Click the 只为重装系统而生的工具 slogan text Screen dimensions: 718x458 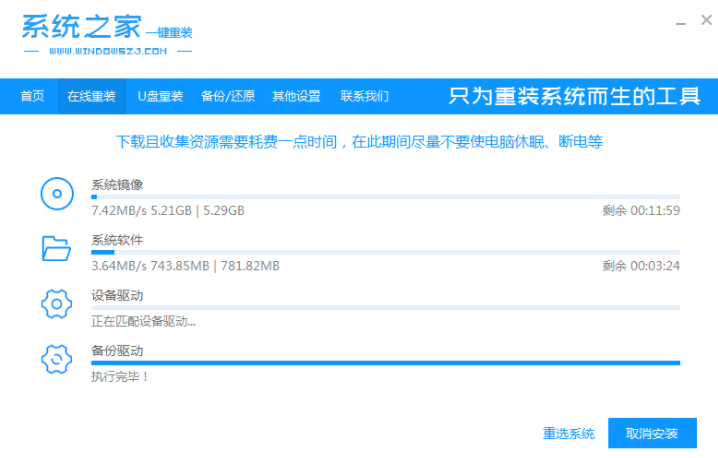pyautogui.click(x=573, y=97)
